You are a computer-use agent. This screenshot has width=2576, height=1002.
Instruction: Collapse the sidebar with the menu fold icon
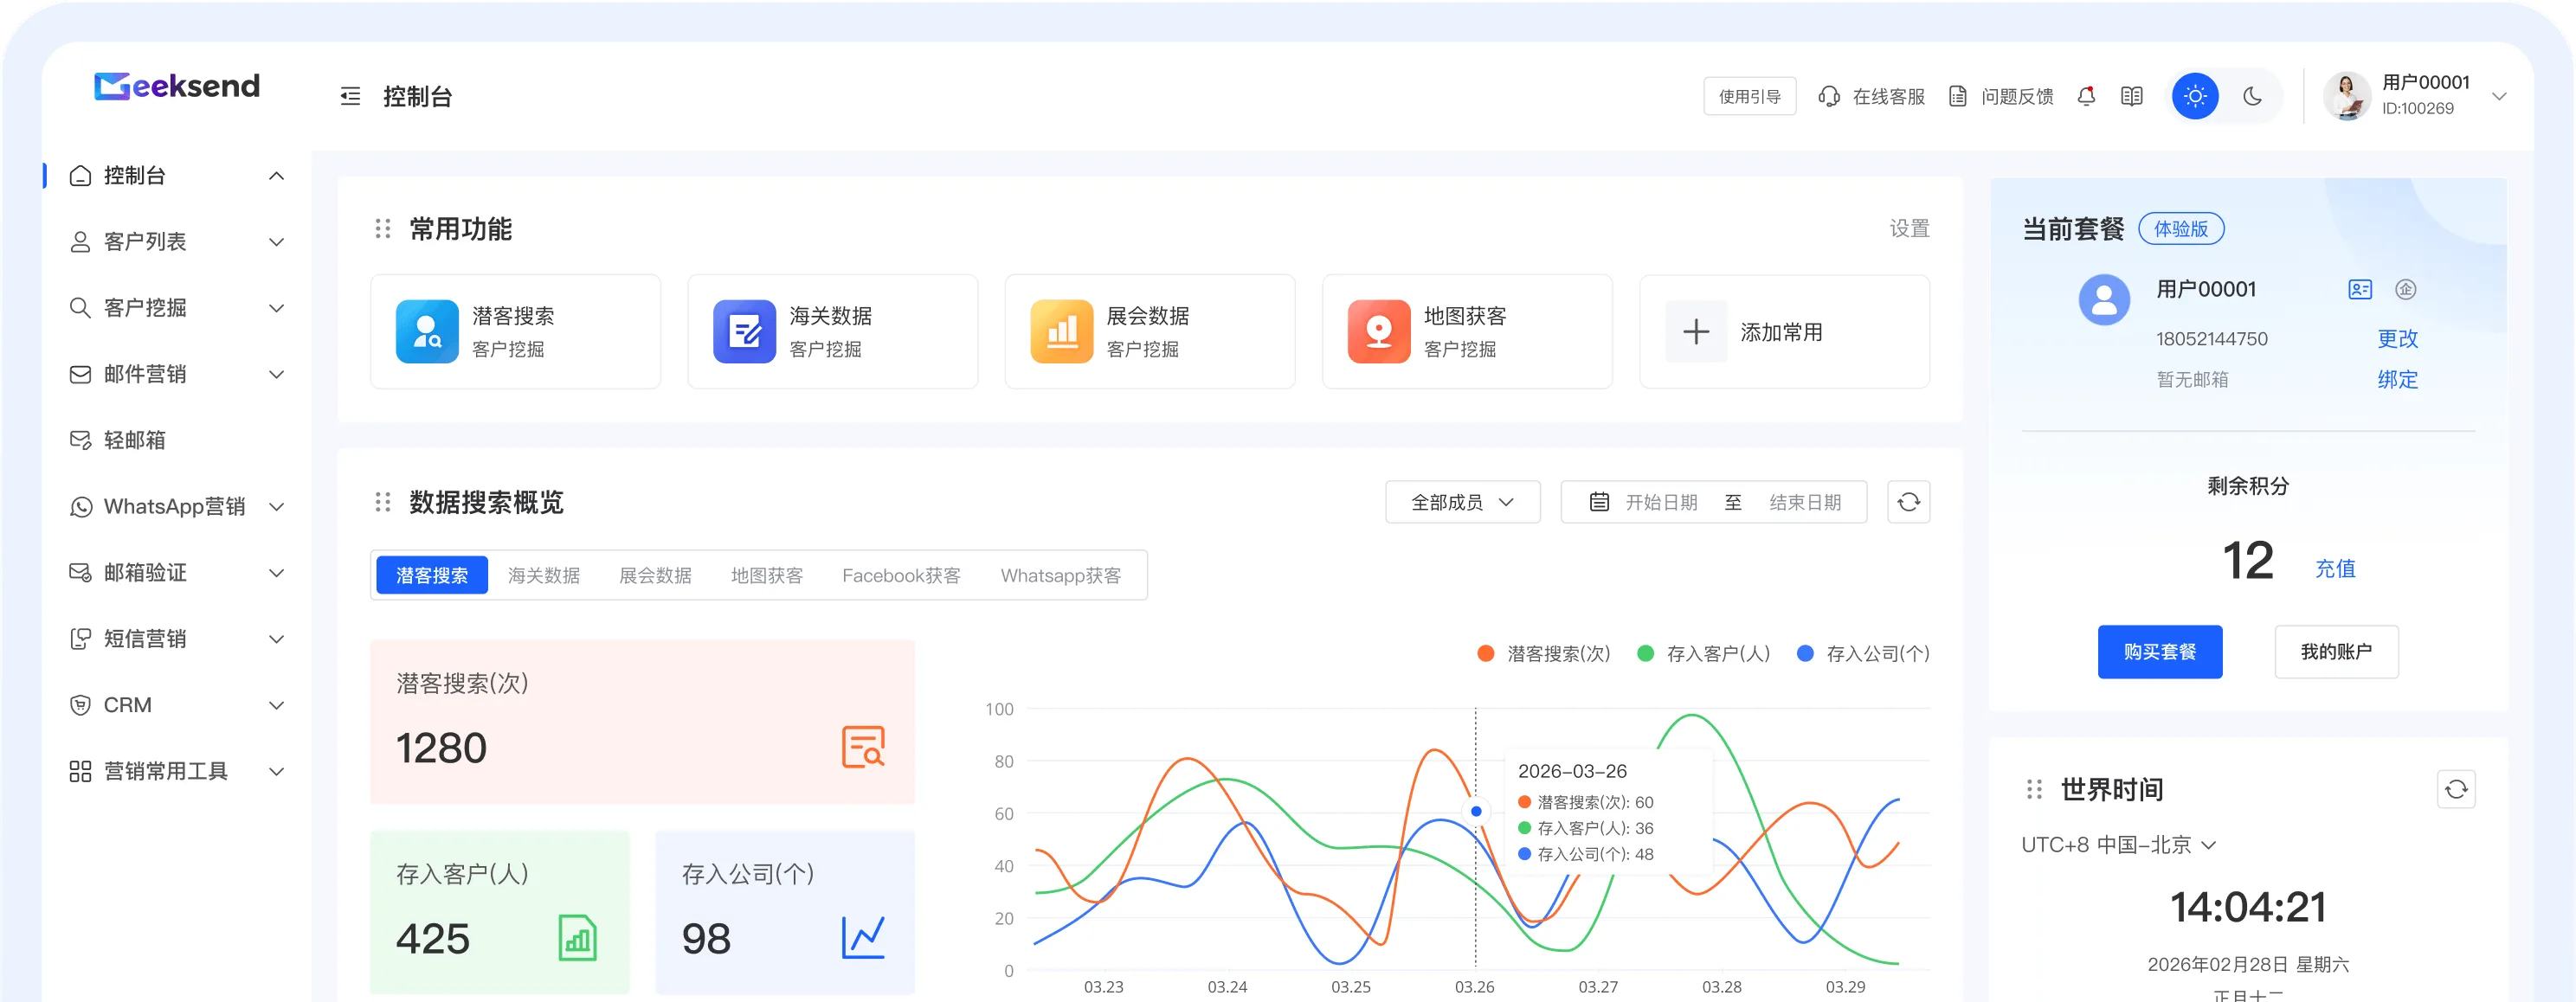(350, 96)
